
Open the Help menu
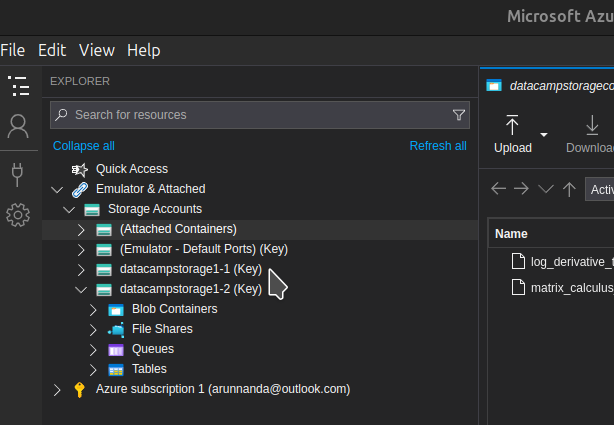tap(144, 50)
